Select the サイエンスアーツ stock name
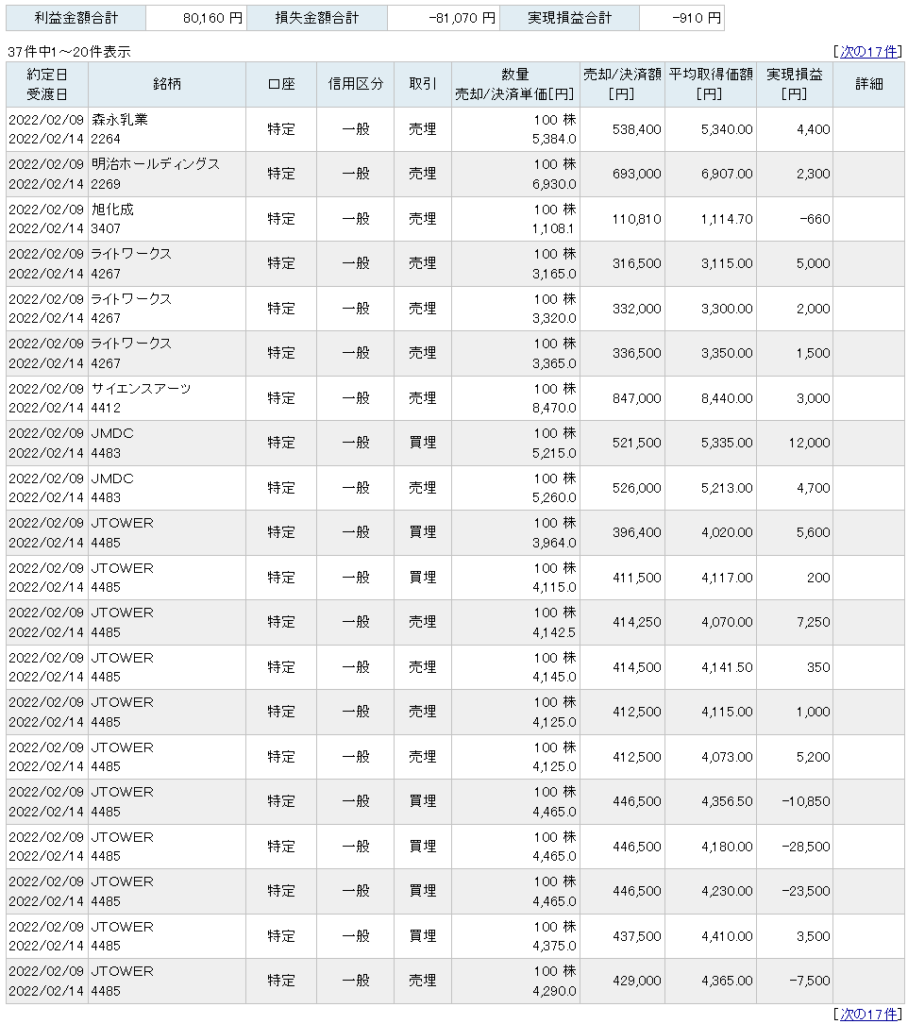 (x=141, y=389)
